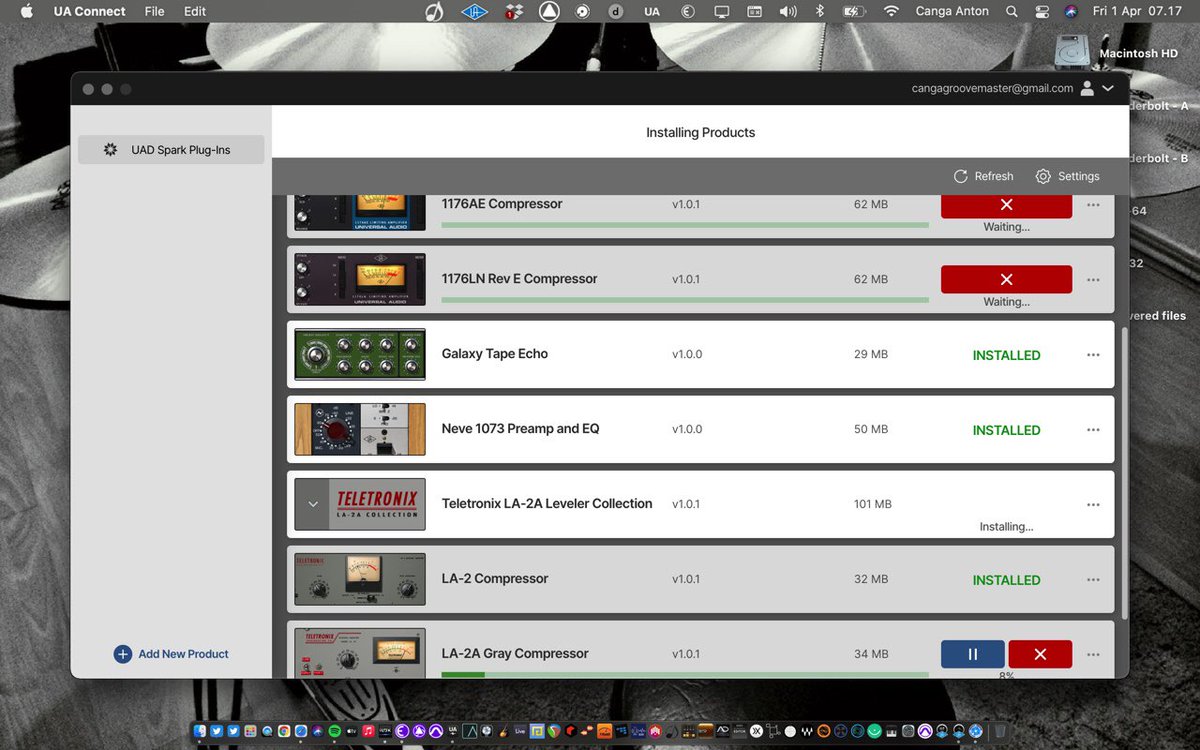This screenshot has height=750, width=1200.
Task: Click version v1.0.0 of Galaxy Tape Echo
Action: [x=687, y=354]
